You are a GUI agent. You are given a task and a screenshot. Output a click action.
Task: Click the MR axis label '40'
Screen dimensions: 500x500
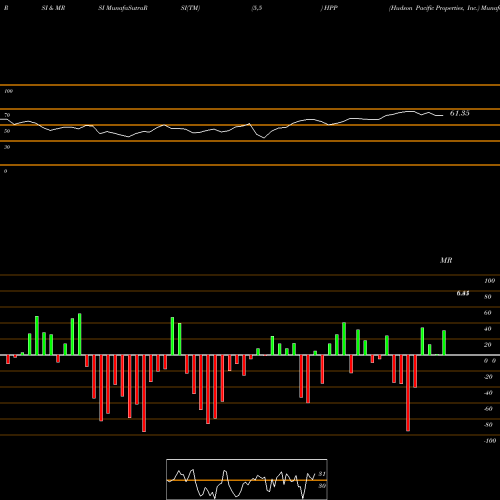pos(488,329)
